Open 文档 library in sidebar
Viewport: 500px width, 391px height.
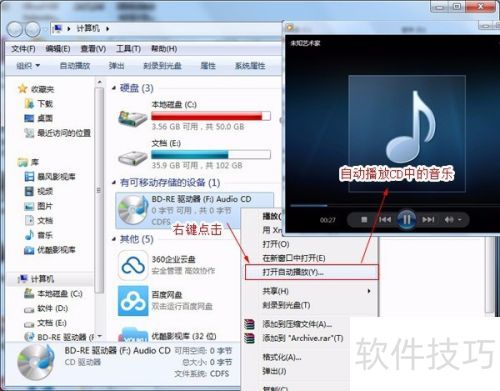39,220
